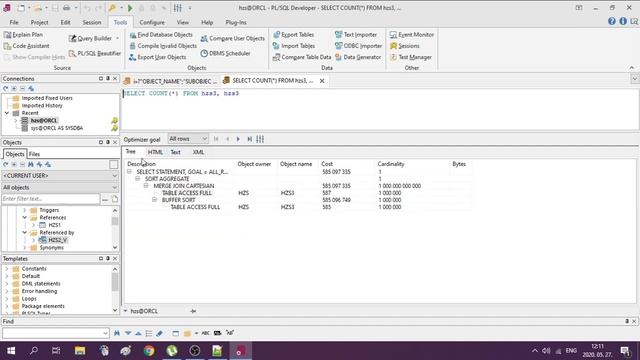The image size is (640, 360).
Task: Open the Sessions tool
Action: 404,46
